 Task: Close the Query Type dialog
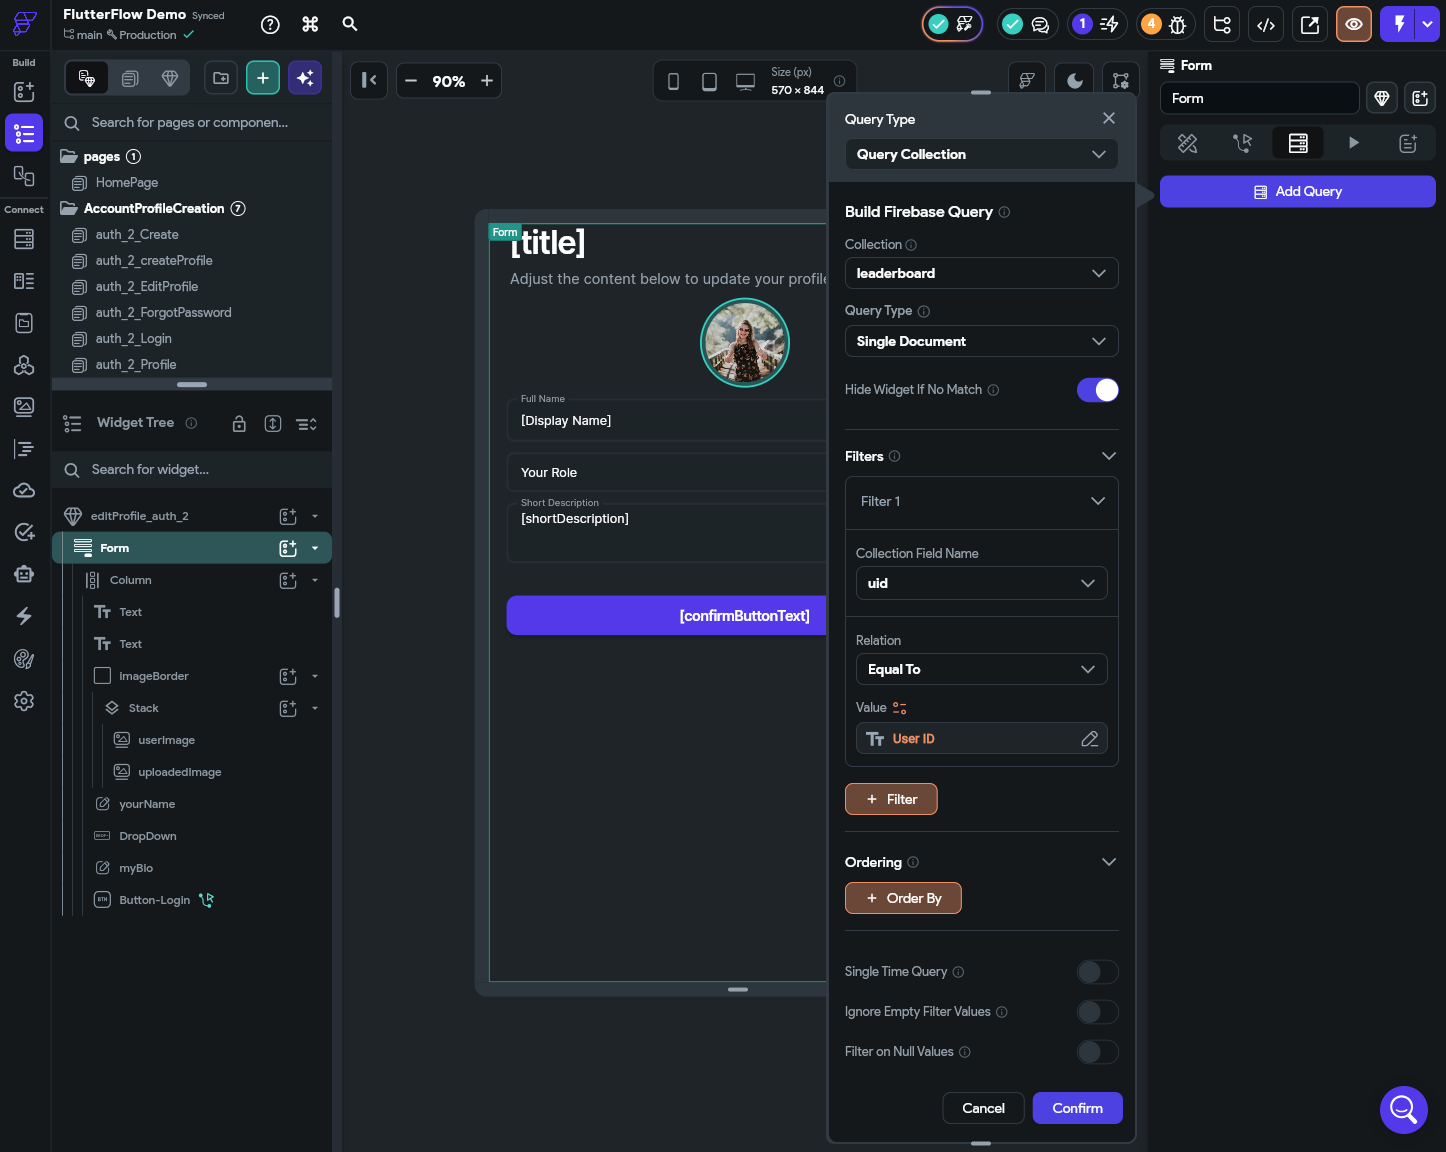pyautogui.click(x=1109, y=118)
